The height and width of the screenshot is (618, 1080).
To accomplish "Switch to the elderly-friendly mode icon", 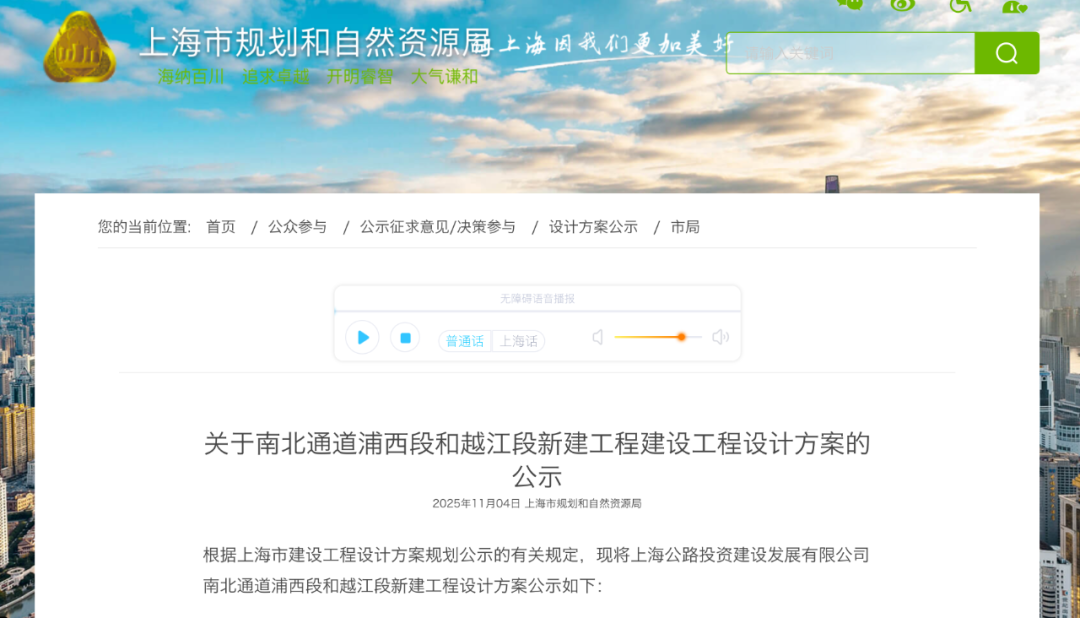I will (1015, 6).
